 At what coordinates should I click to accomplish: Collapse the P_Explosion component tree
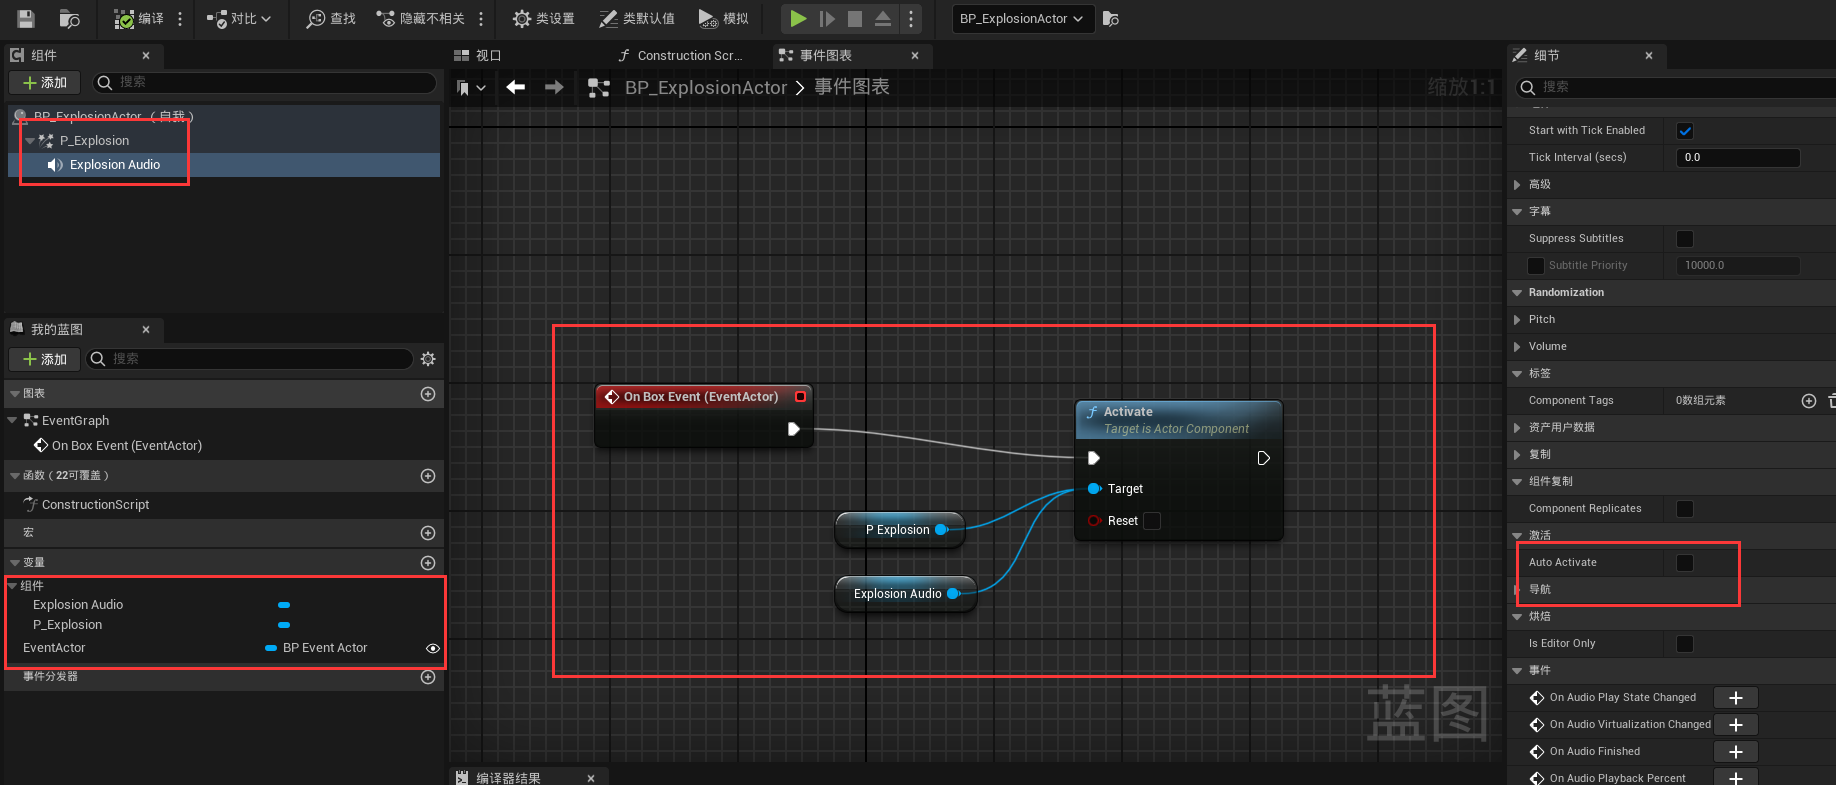point(30,141)
